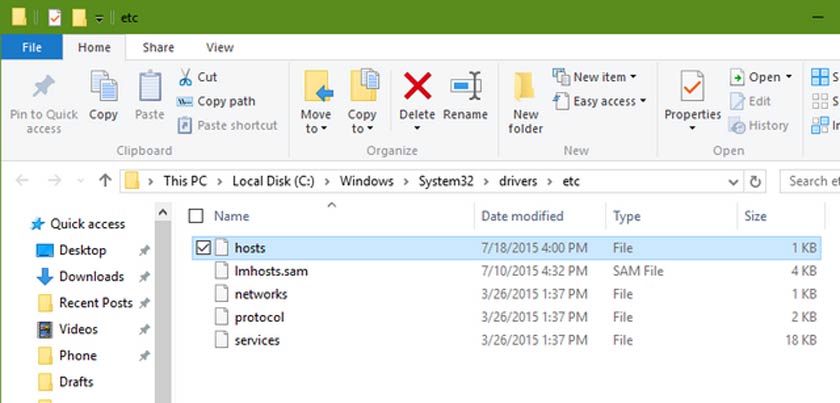
Task: Switch to the Share ribbon tab
Action: tap(158, 47)
